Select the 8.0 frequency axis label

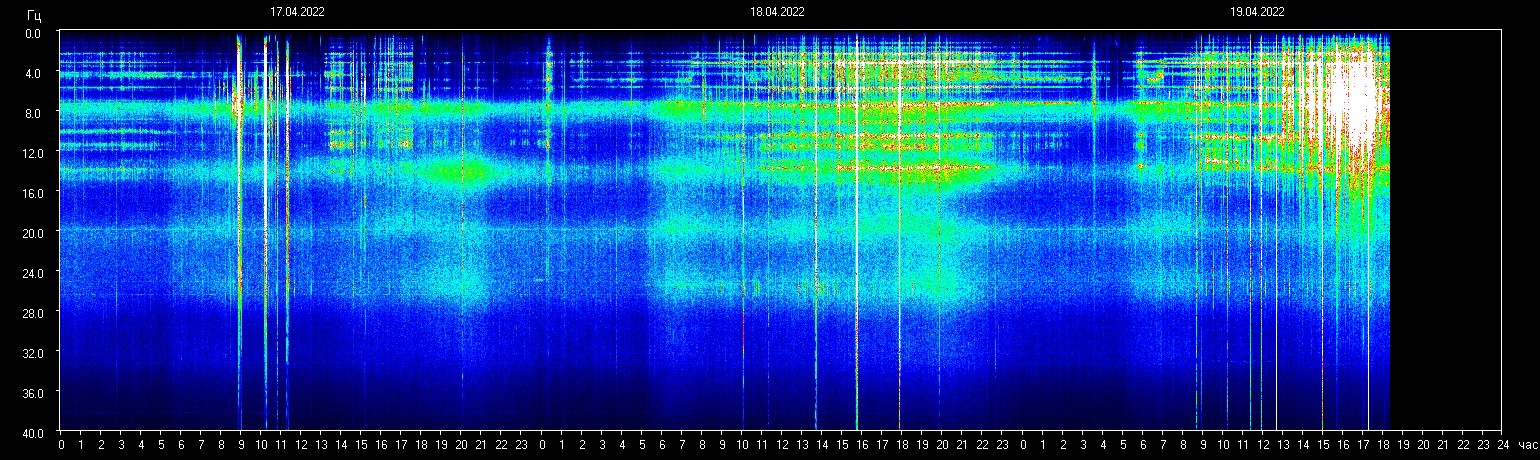pos(33,113)
